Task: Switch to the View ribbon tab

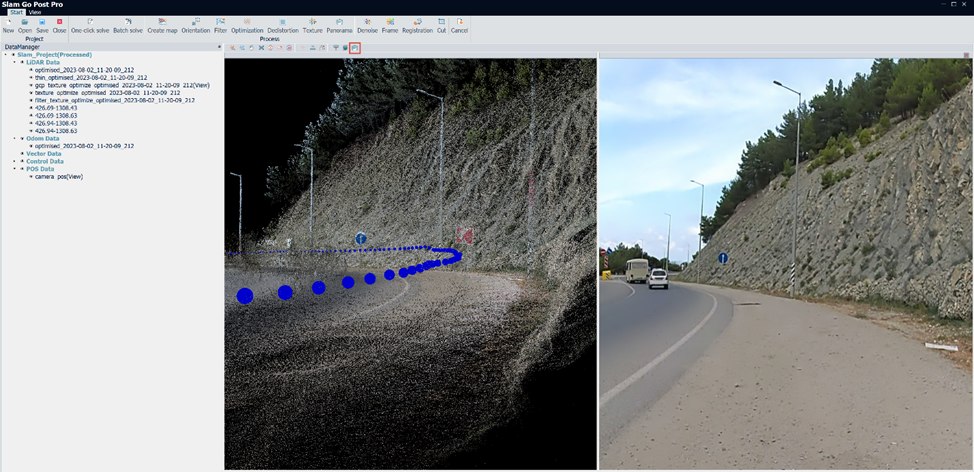Action: [35, 12]
